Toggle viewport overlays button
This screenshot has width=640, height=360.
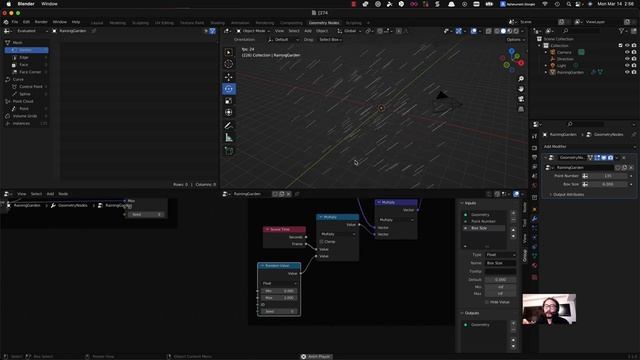pyautogui.click(x=473, y=31)
